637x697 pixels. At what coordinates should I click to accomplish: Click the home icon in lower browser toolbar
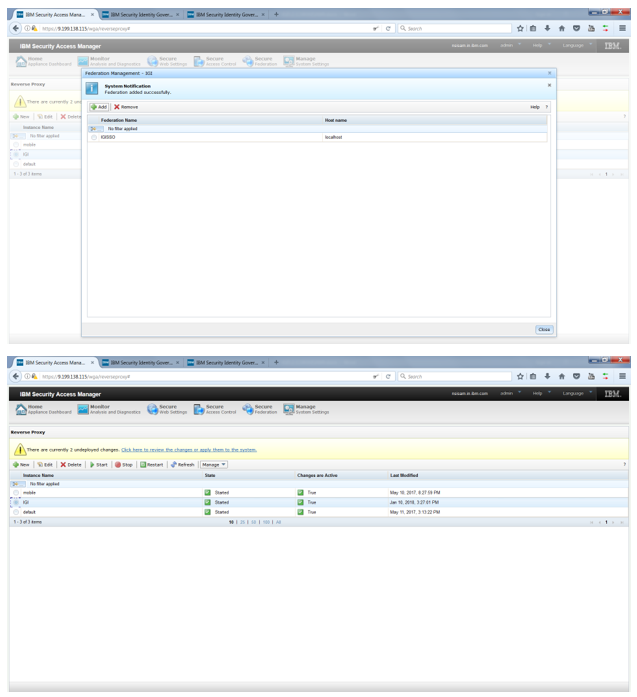click(561, 376)
